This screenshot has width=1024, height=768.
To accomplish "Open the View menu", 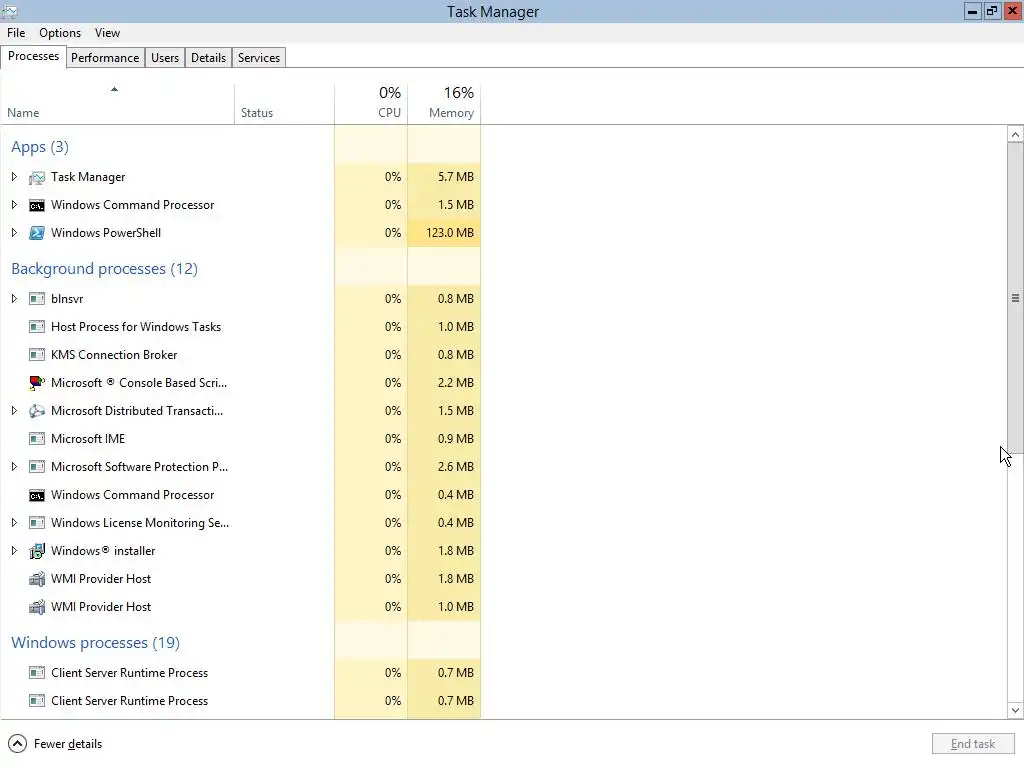I will (107, 33).
